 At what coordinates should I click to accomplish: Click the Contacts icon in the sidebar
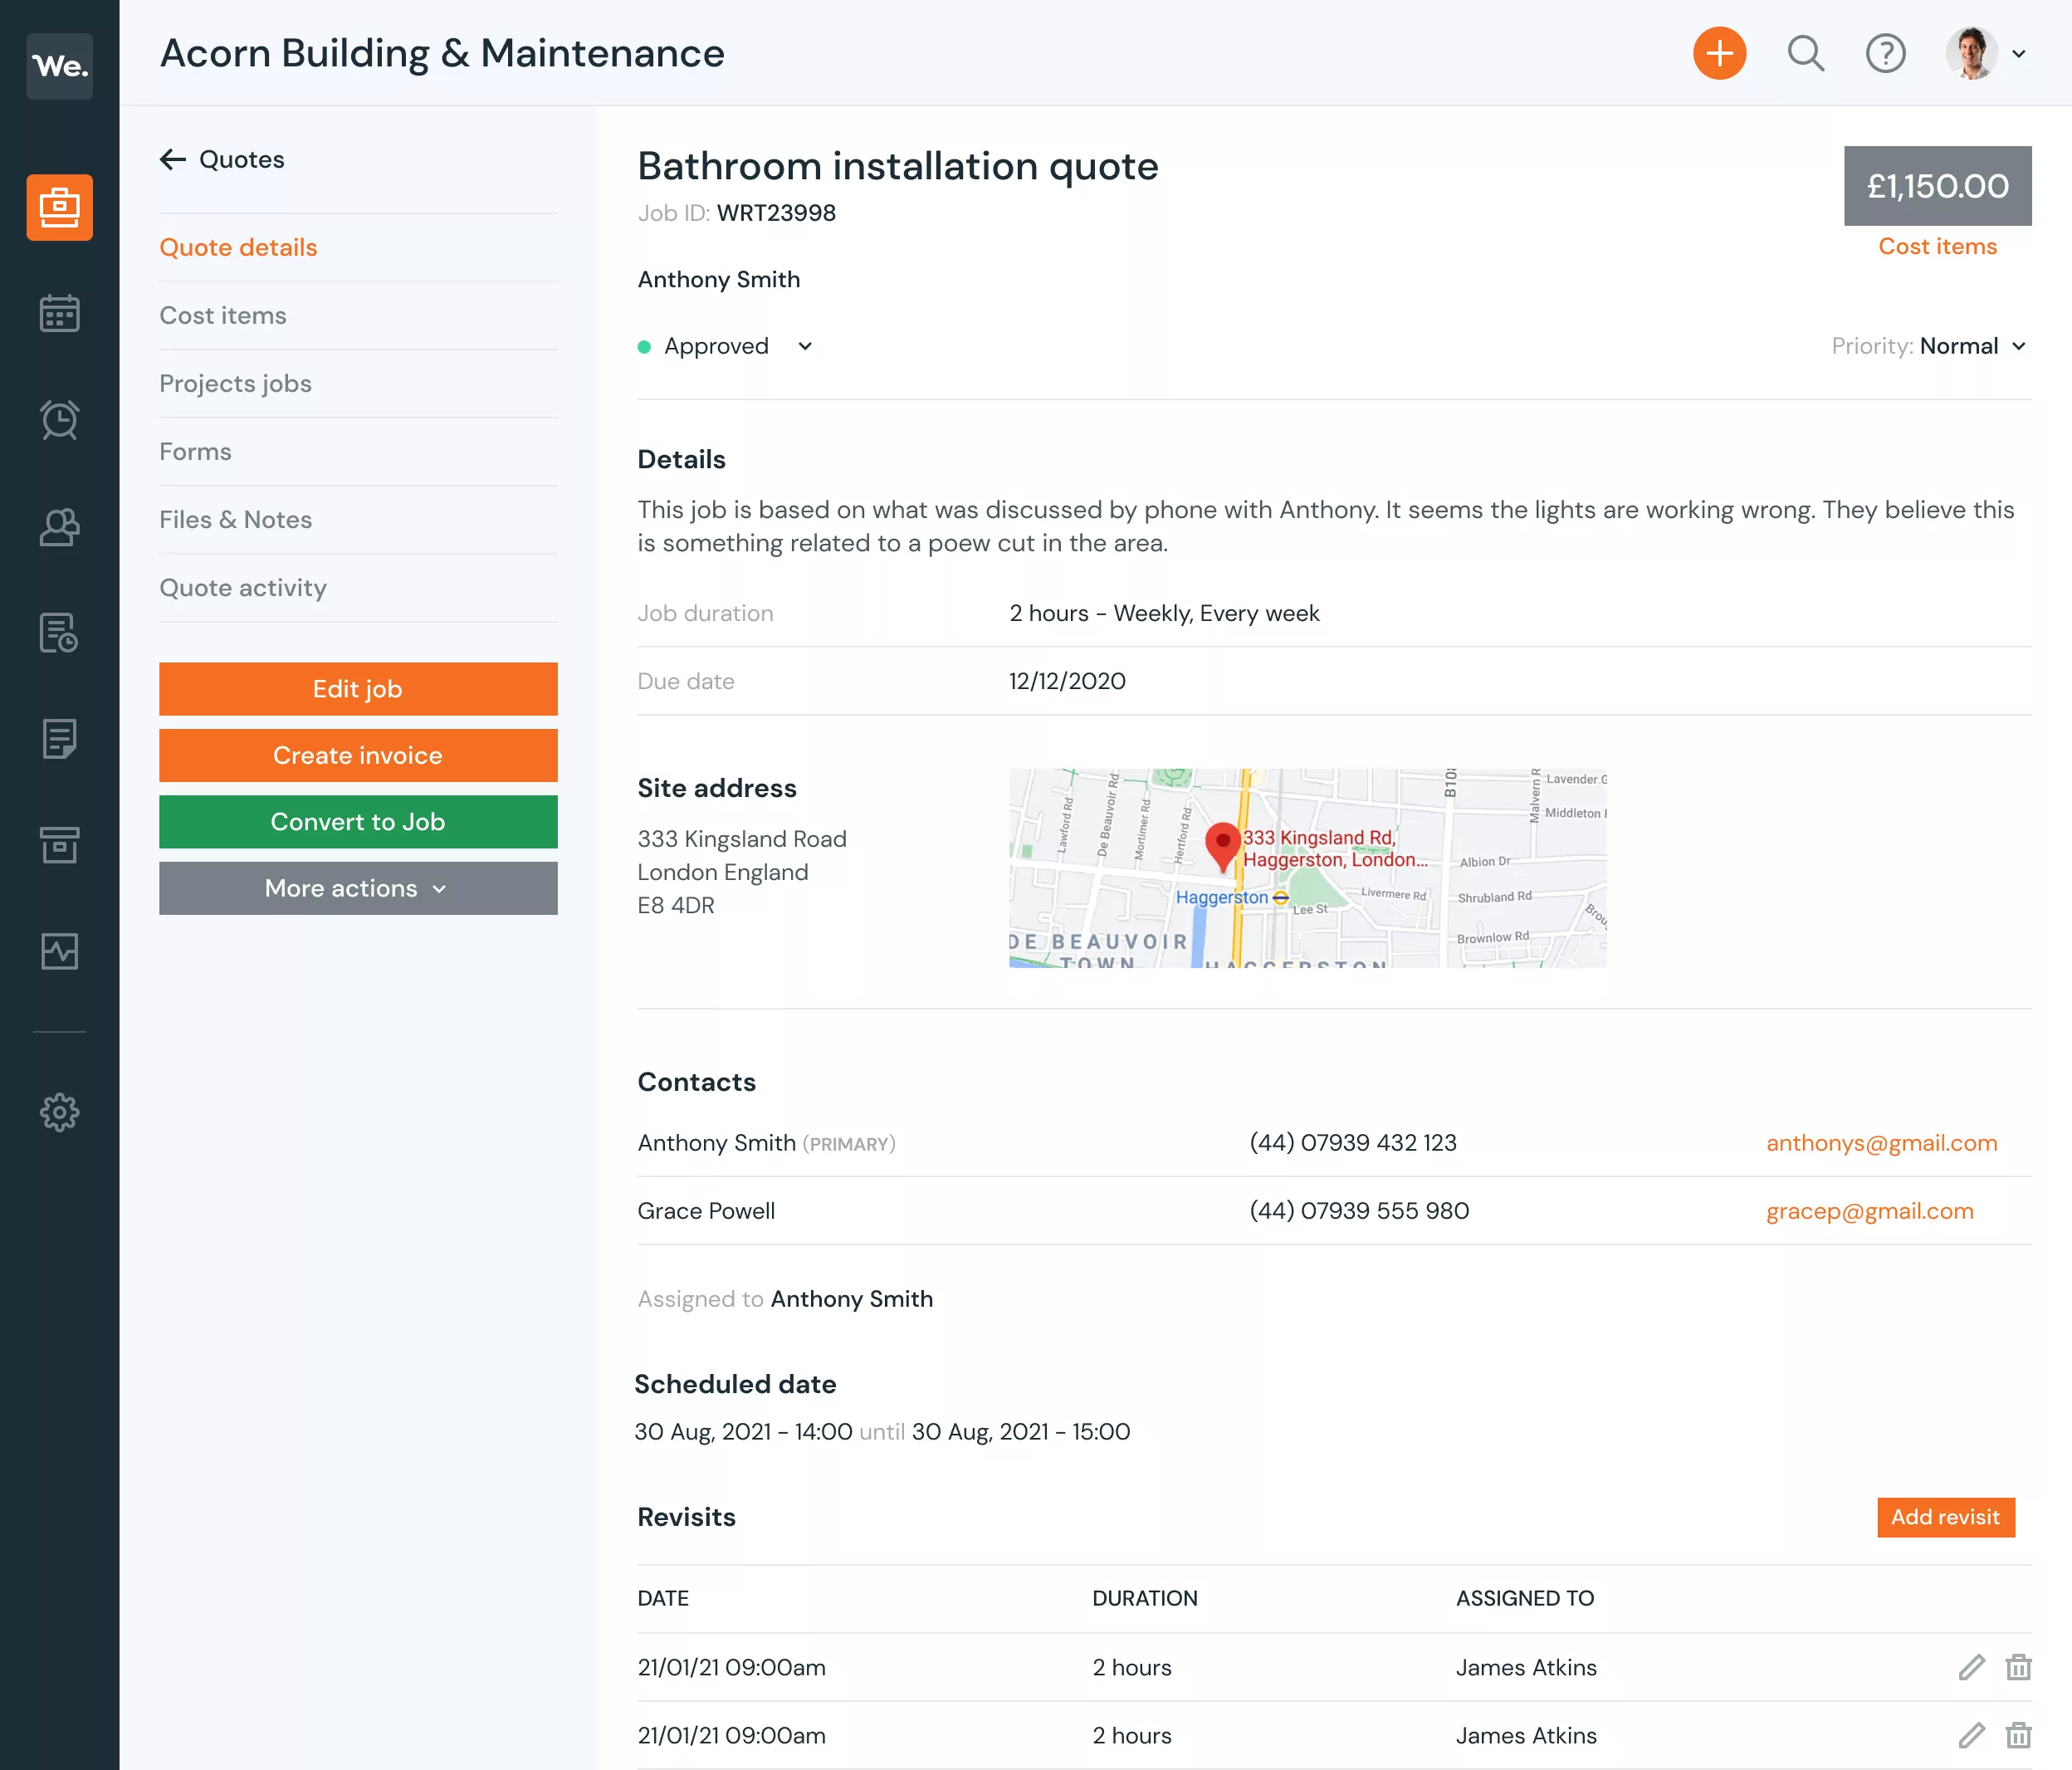coord(60,527)
